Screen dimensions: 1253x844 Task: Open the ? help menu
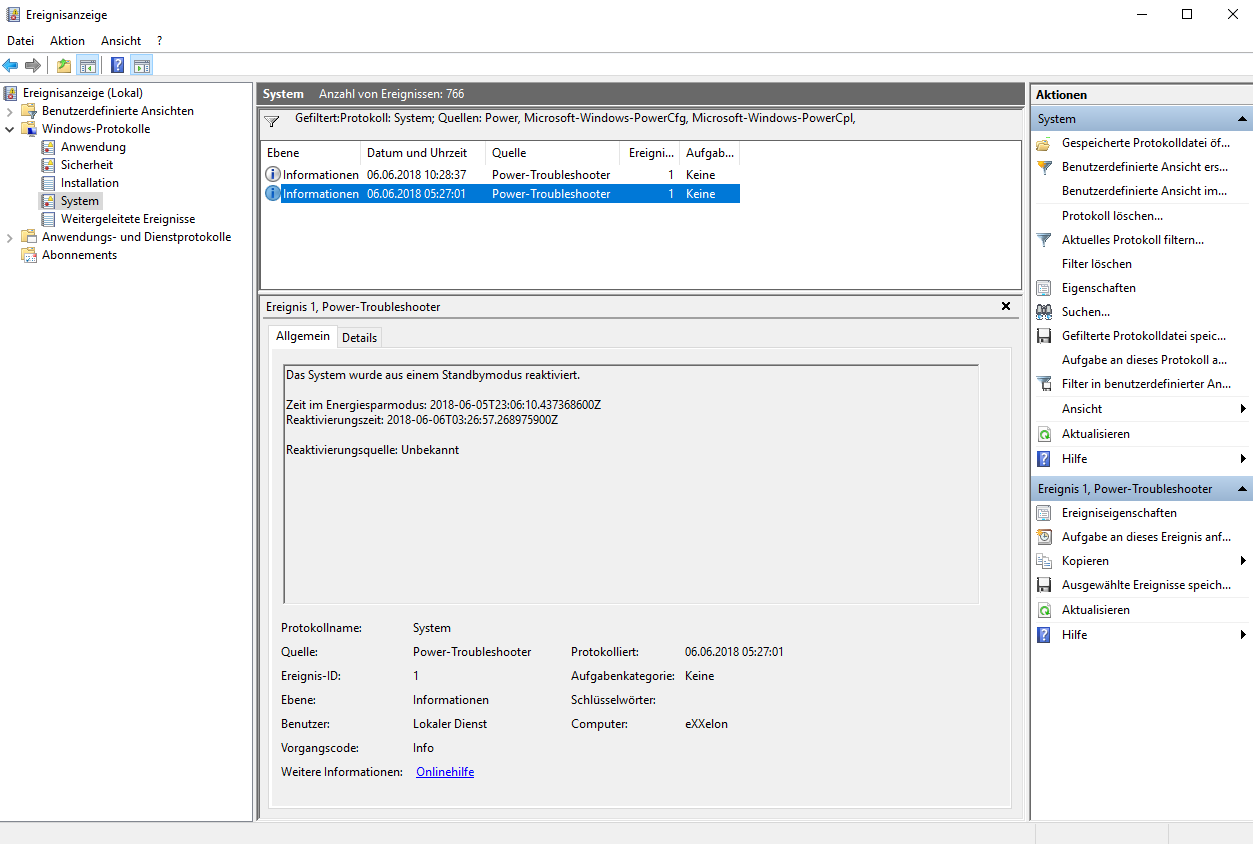pos(159,41)
